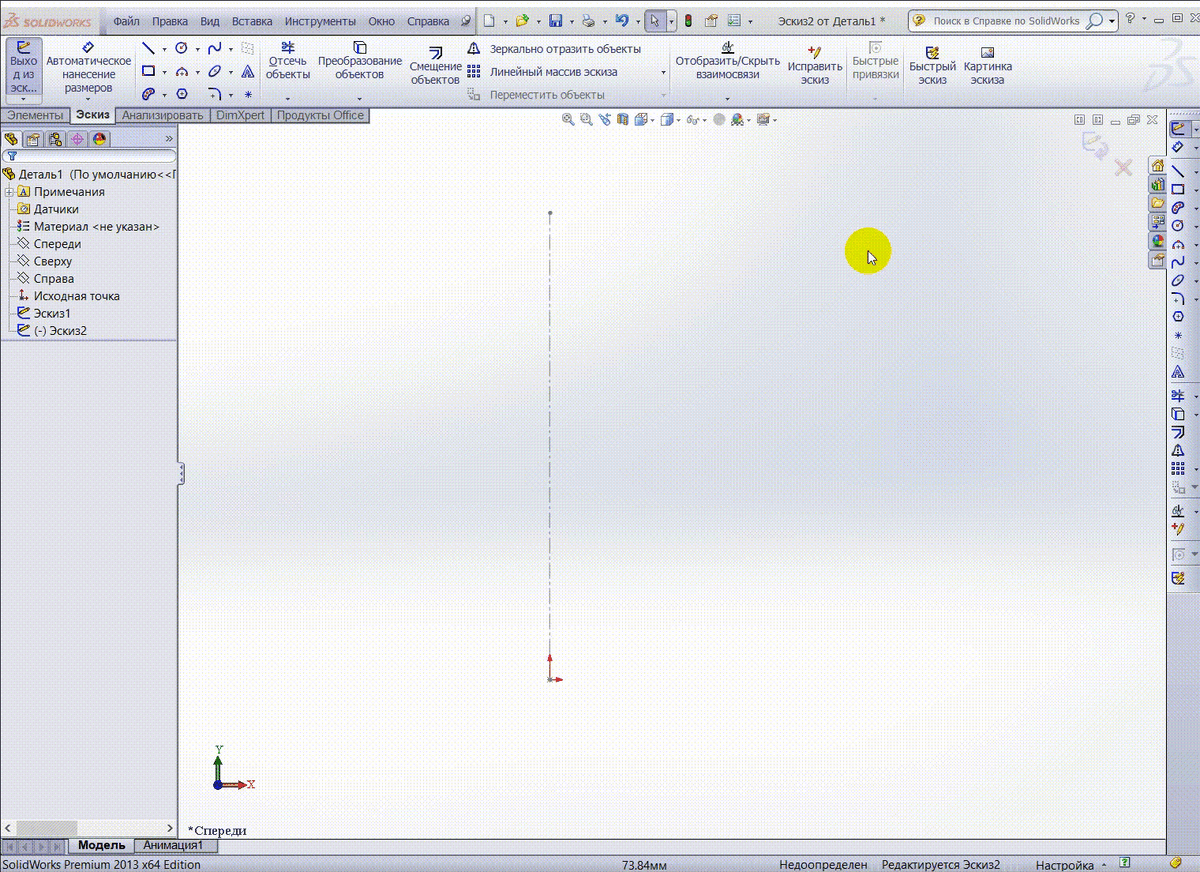Click the New document icon
The image size is (1200, 872).
(488, 20)
